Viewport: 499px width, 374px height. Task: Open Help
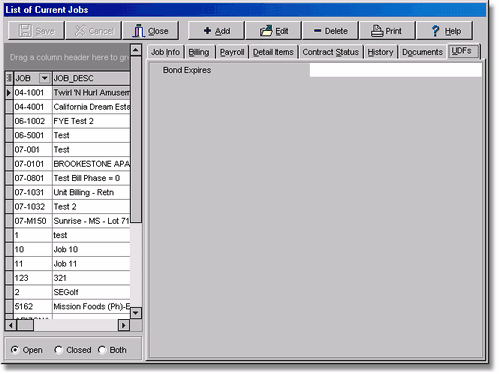[x=445, y=31]
